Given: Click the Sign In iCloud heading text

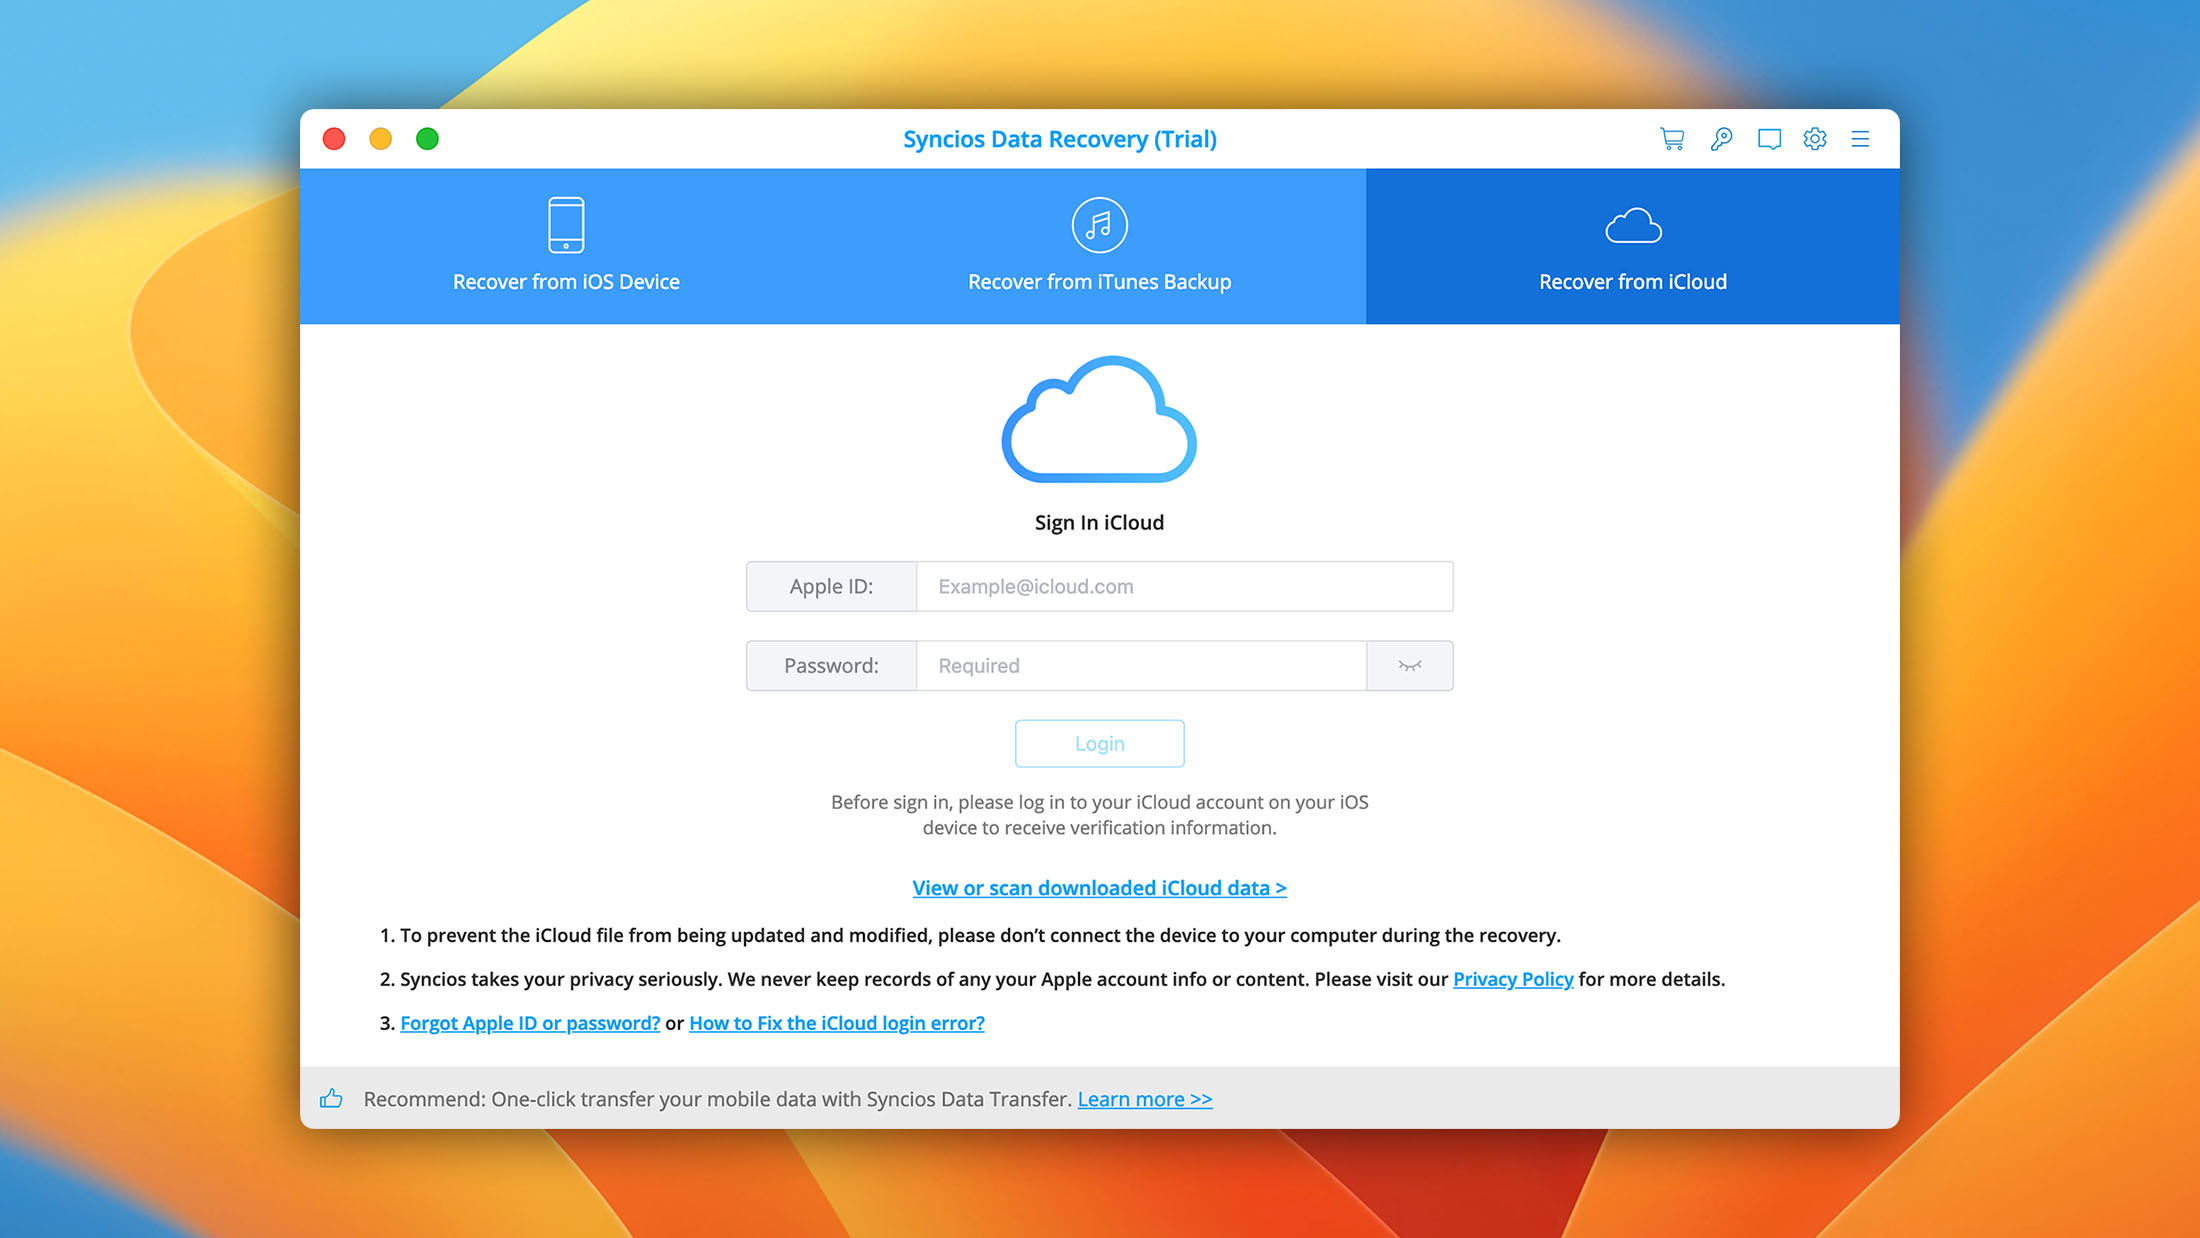Looking at the screenshot, I should coord(1099,523).
